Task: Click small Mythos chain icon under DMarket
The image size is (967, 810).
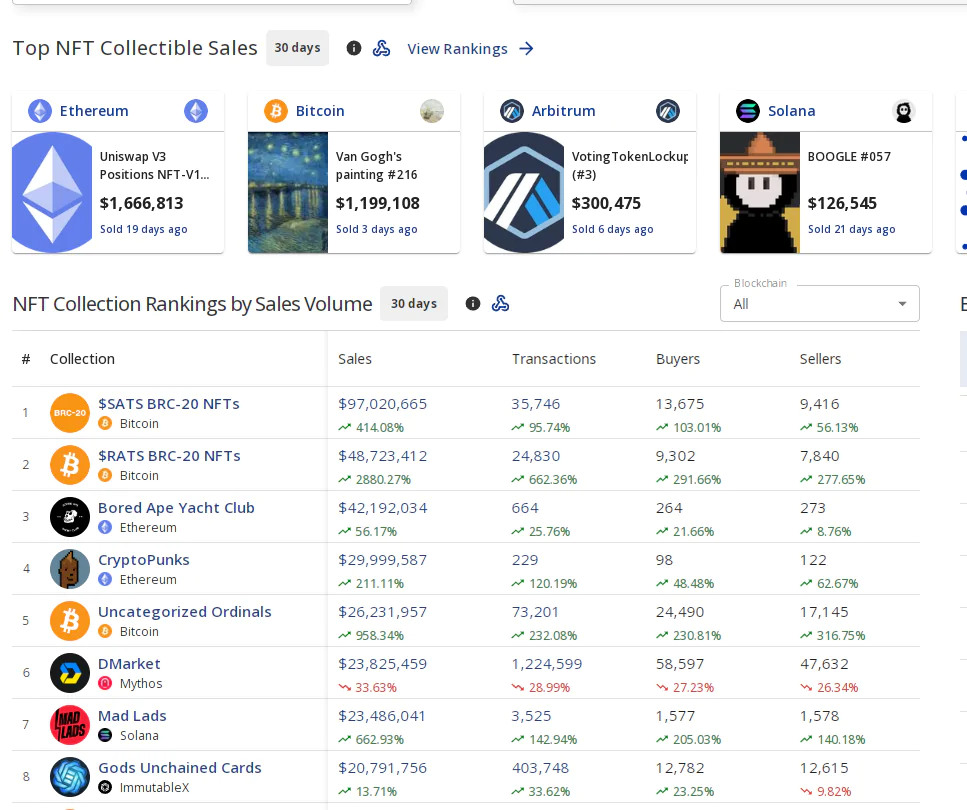Action: (x=105, y=684)
